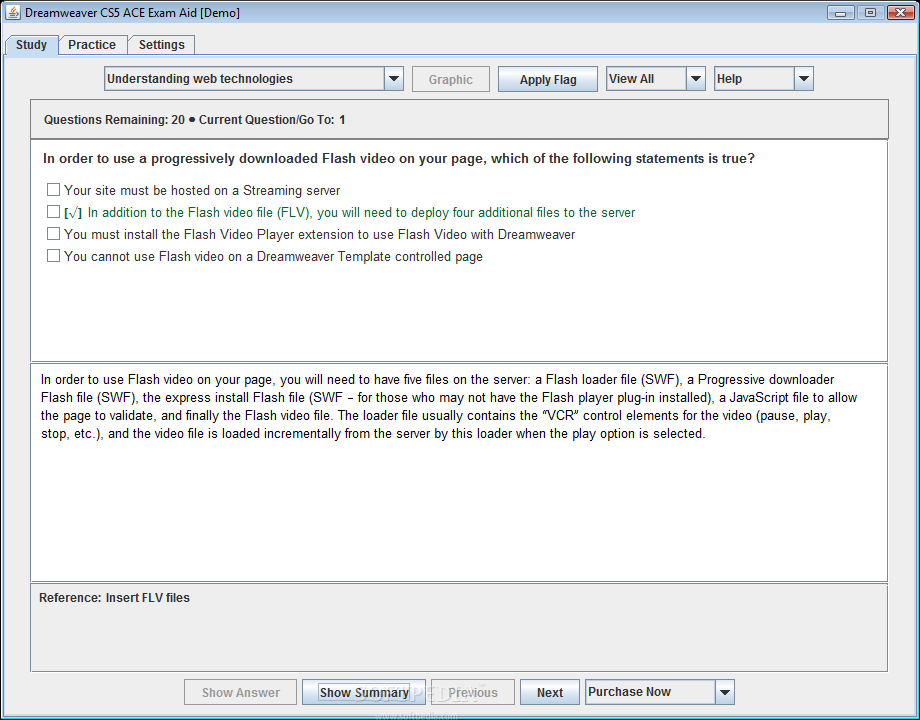Expand the Help dropdown arrow
The image size is (920, 720).
804,79
